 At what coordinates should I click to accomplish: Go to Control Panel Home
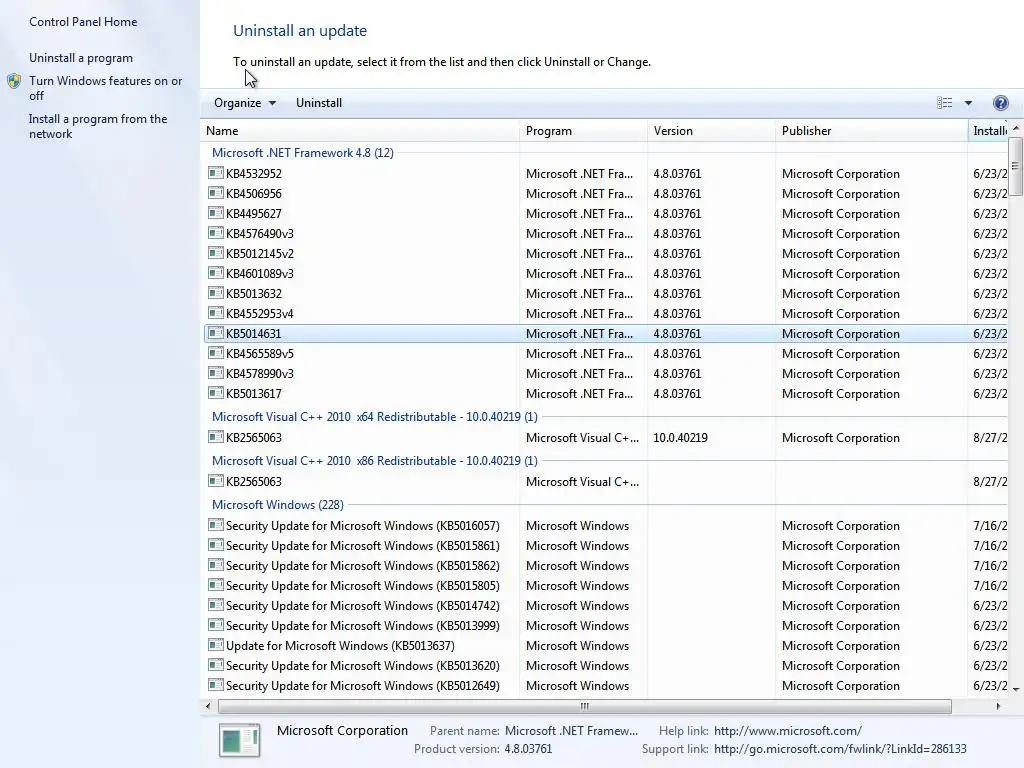[83, 22]
